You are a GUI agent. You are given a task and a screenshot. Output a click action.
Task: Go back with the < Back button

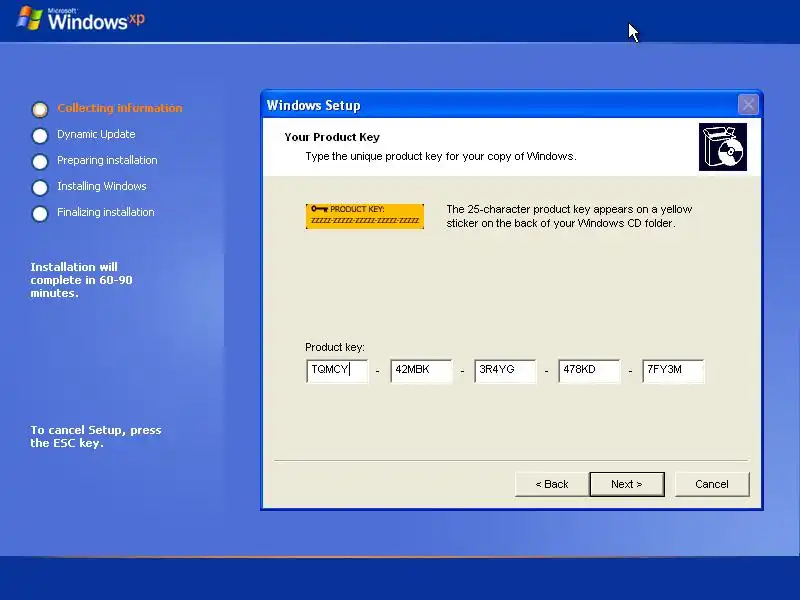(x=552, y=484)
